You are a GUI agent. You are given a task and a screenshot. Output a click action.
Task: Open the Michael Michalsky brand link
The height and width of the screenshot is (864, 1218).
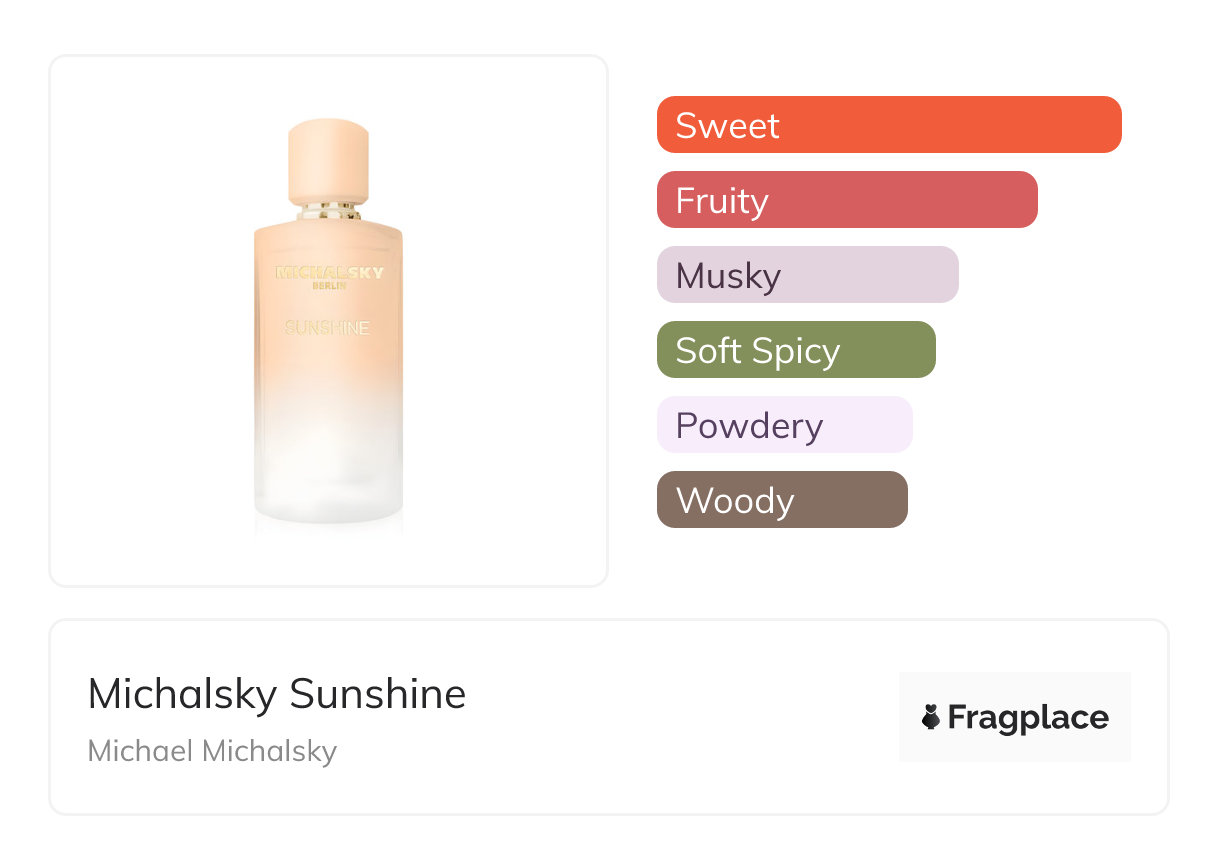coord(212,750)
